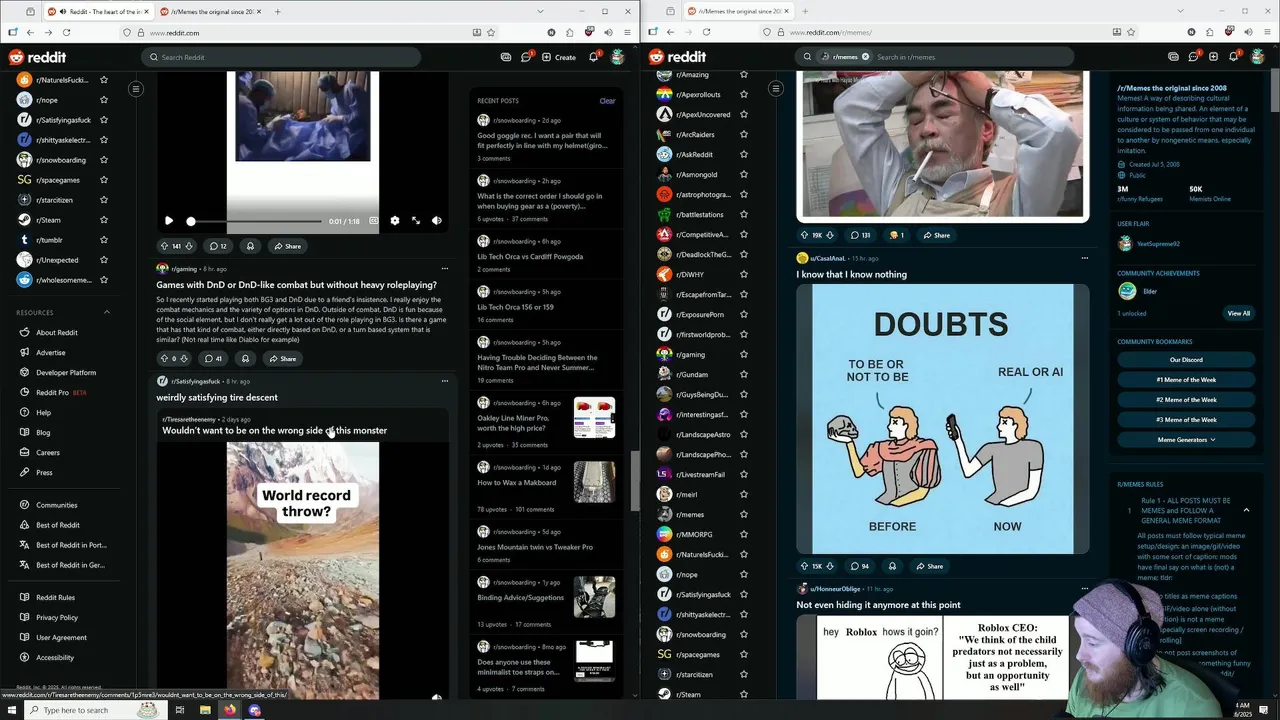Viewport: 1280px width, 720px height.
Task: Open File Explorer from the taskbar
Action: (x=205, y=710)
